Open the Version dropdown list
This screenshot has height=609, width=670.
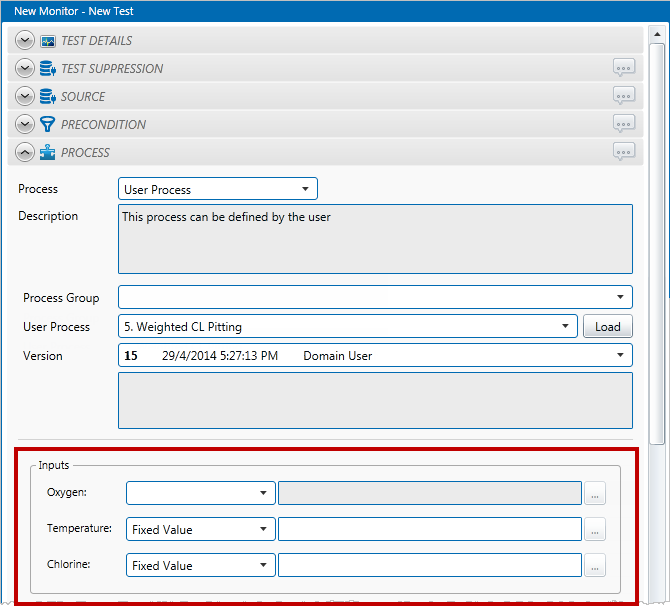(375, 355)
